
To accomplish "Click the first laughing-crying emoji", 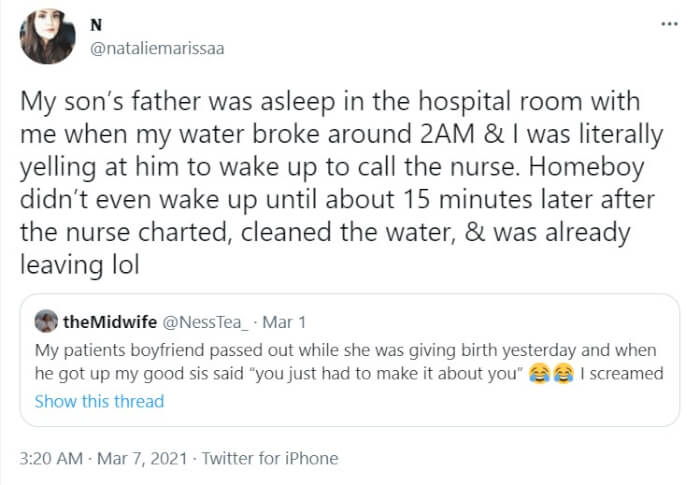I will tap(539, 375).
